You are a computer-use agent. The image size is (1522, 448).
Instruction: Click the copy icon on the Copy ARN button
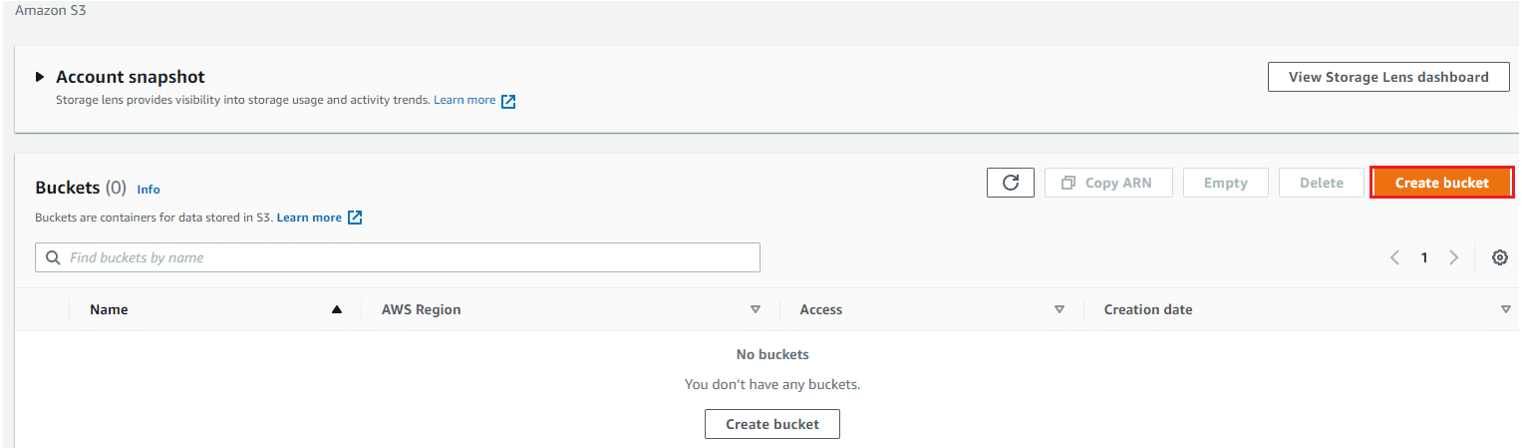click(1068, 183)
